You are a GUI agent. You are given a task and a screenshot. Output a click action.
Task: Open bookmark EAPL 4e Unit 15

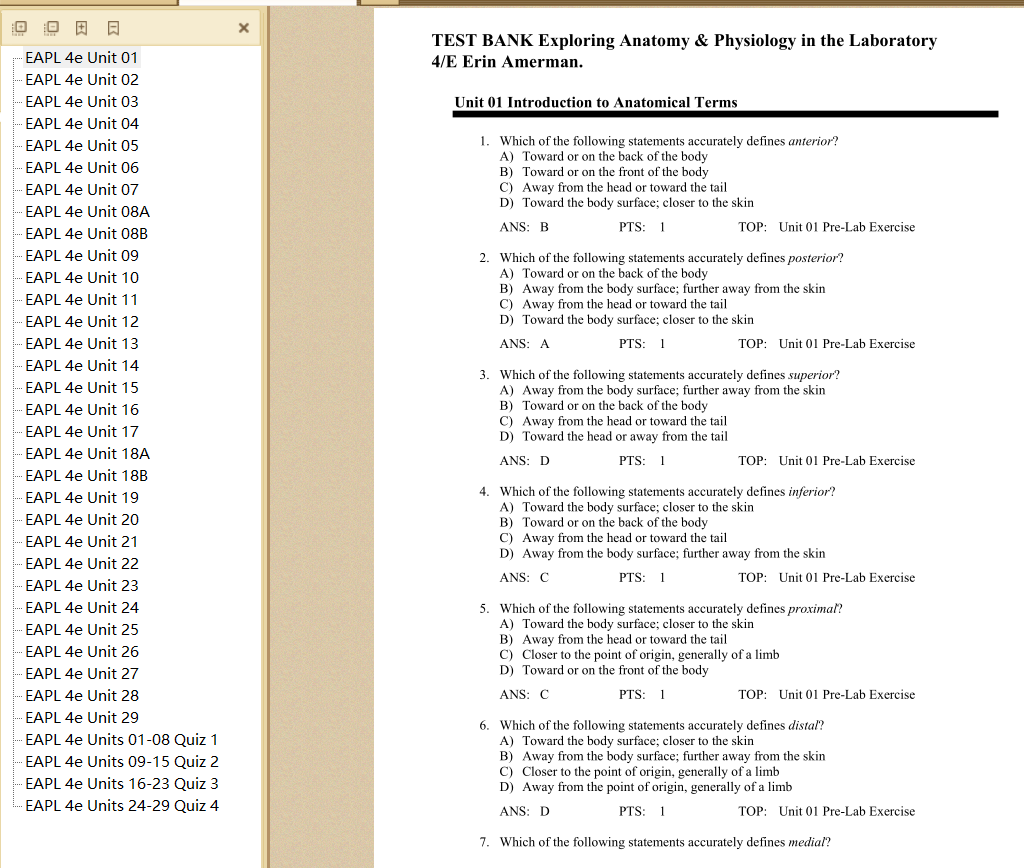82,387
